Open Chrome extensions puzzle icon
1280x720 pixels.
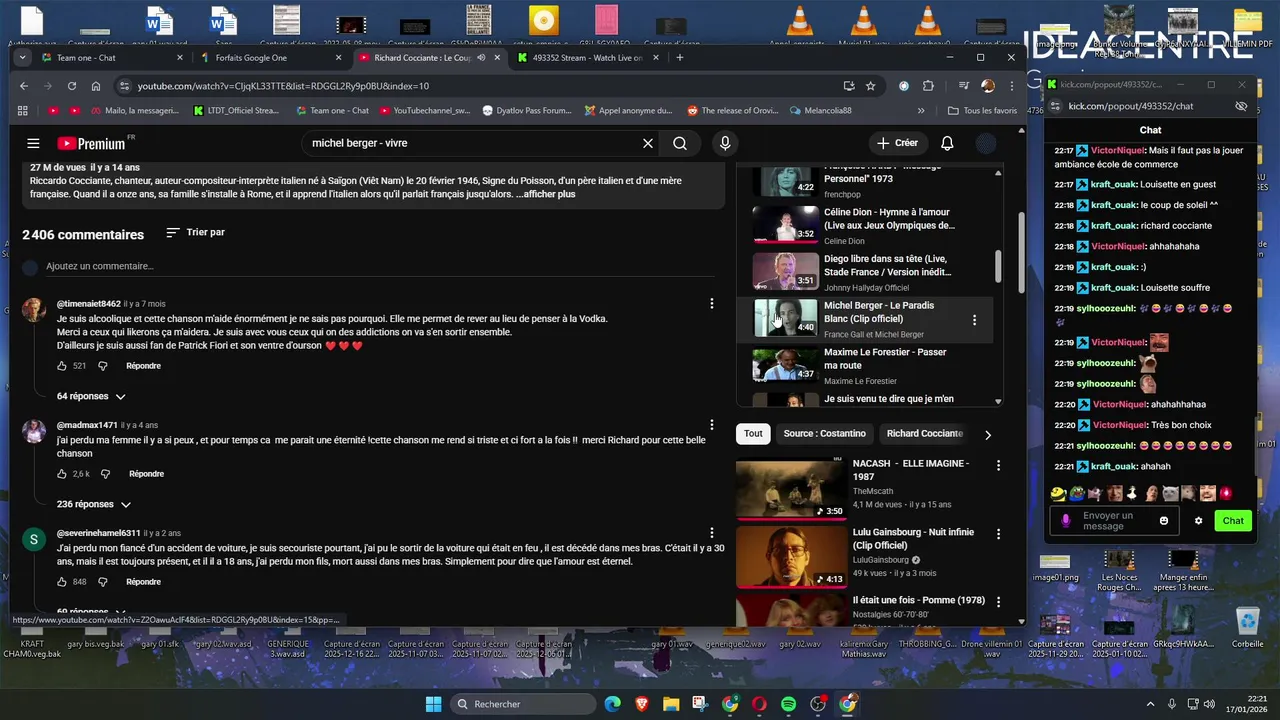click(928, 86)
